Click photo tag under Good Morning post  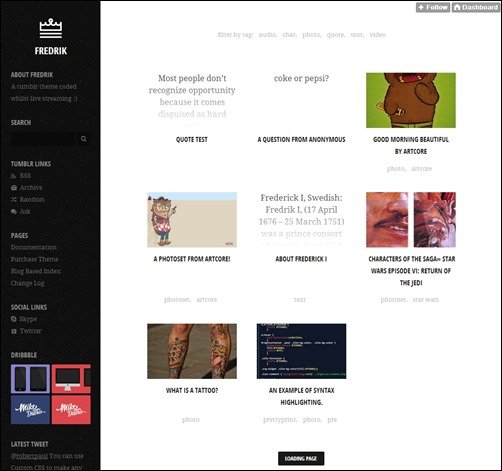396,169
